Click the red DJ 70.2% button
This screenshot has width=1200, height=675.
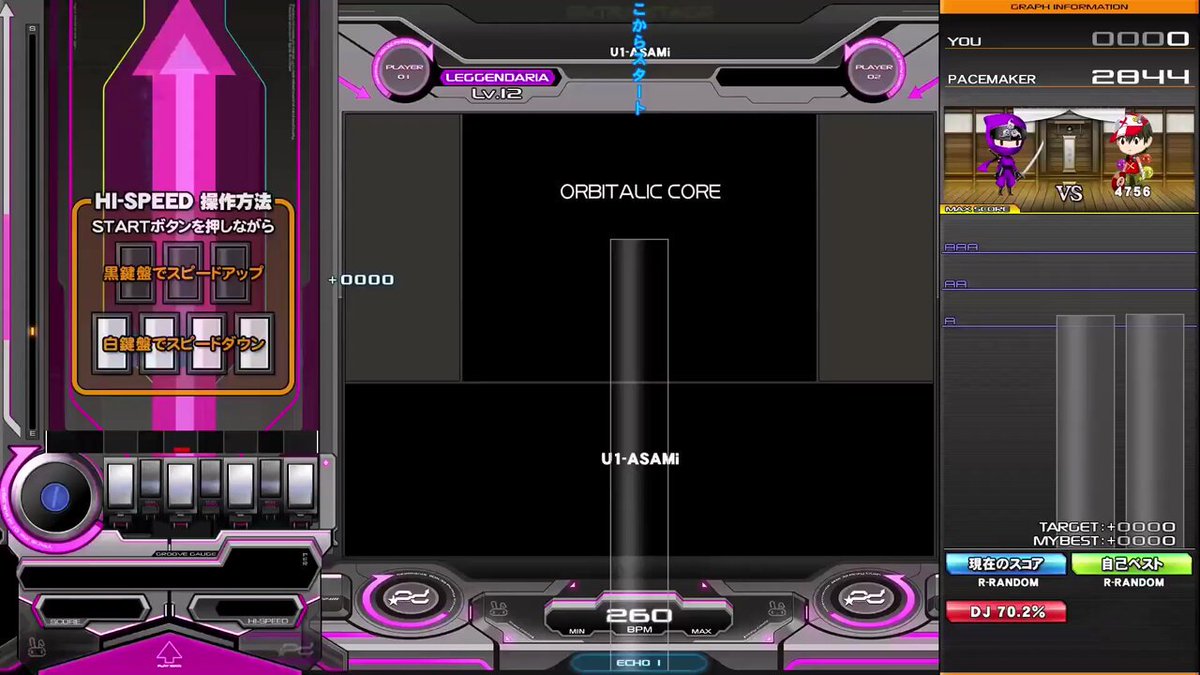(1006, 611)
